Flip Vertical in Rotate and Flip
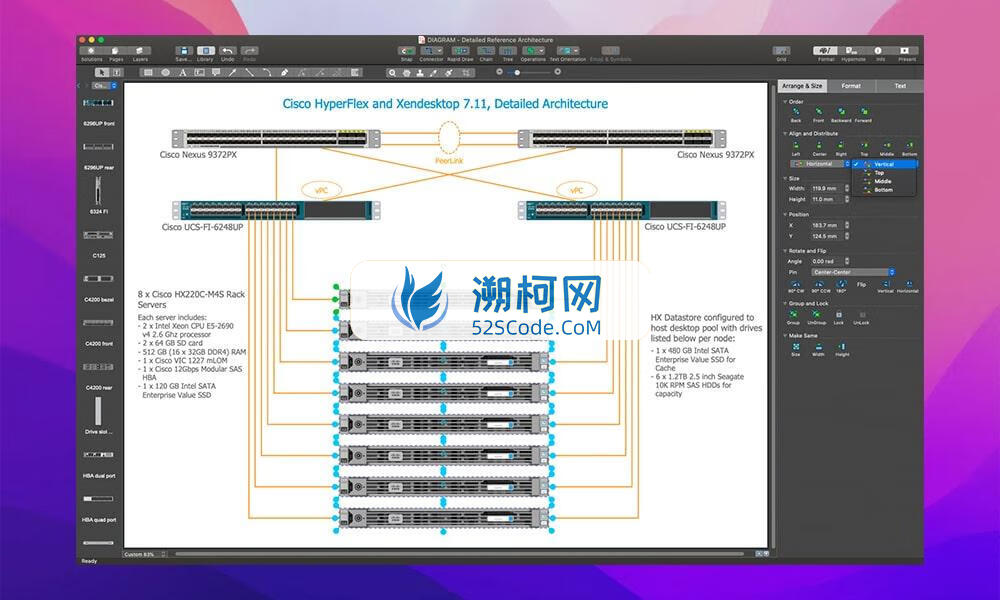This screenshot has height=600, width=1000. (886, 284)
